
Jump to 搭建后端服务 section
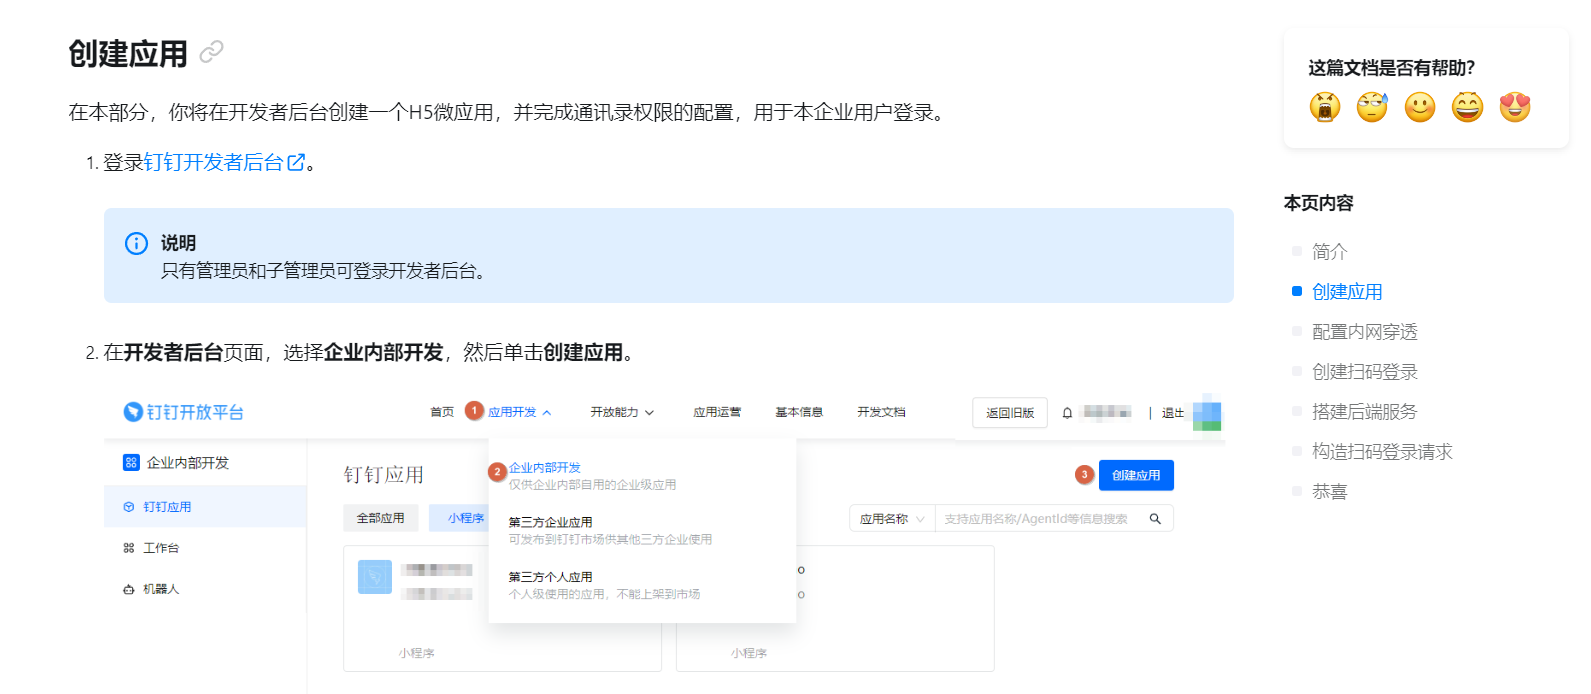1364,411
